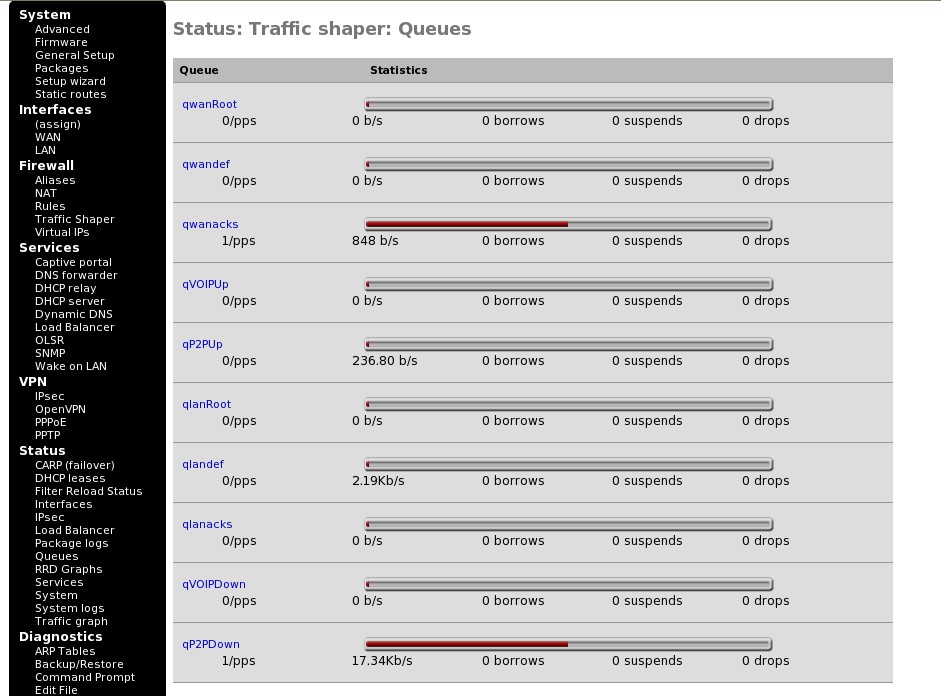Open the qlandef queue link
This screenshot has width=941, height=696.
point(203,464)
